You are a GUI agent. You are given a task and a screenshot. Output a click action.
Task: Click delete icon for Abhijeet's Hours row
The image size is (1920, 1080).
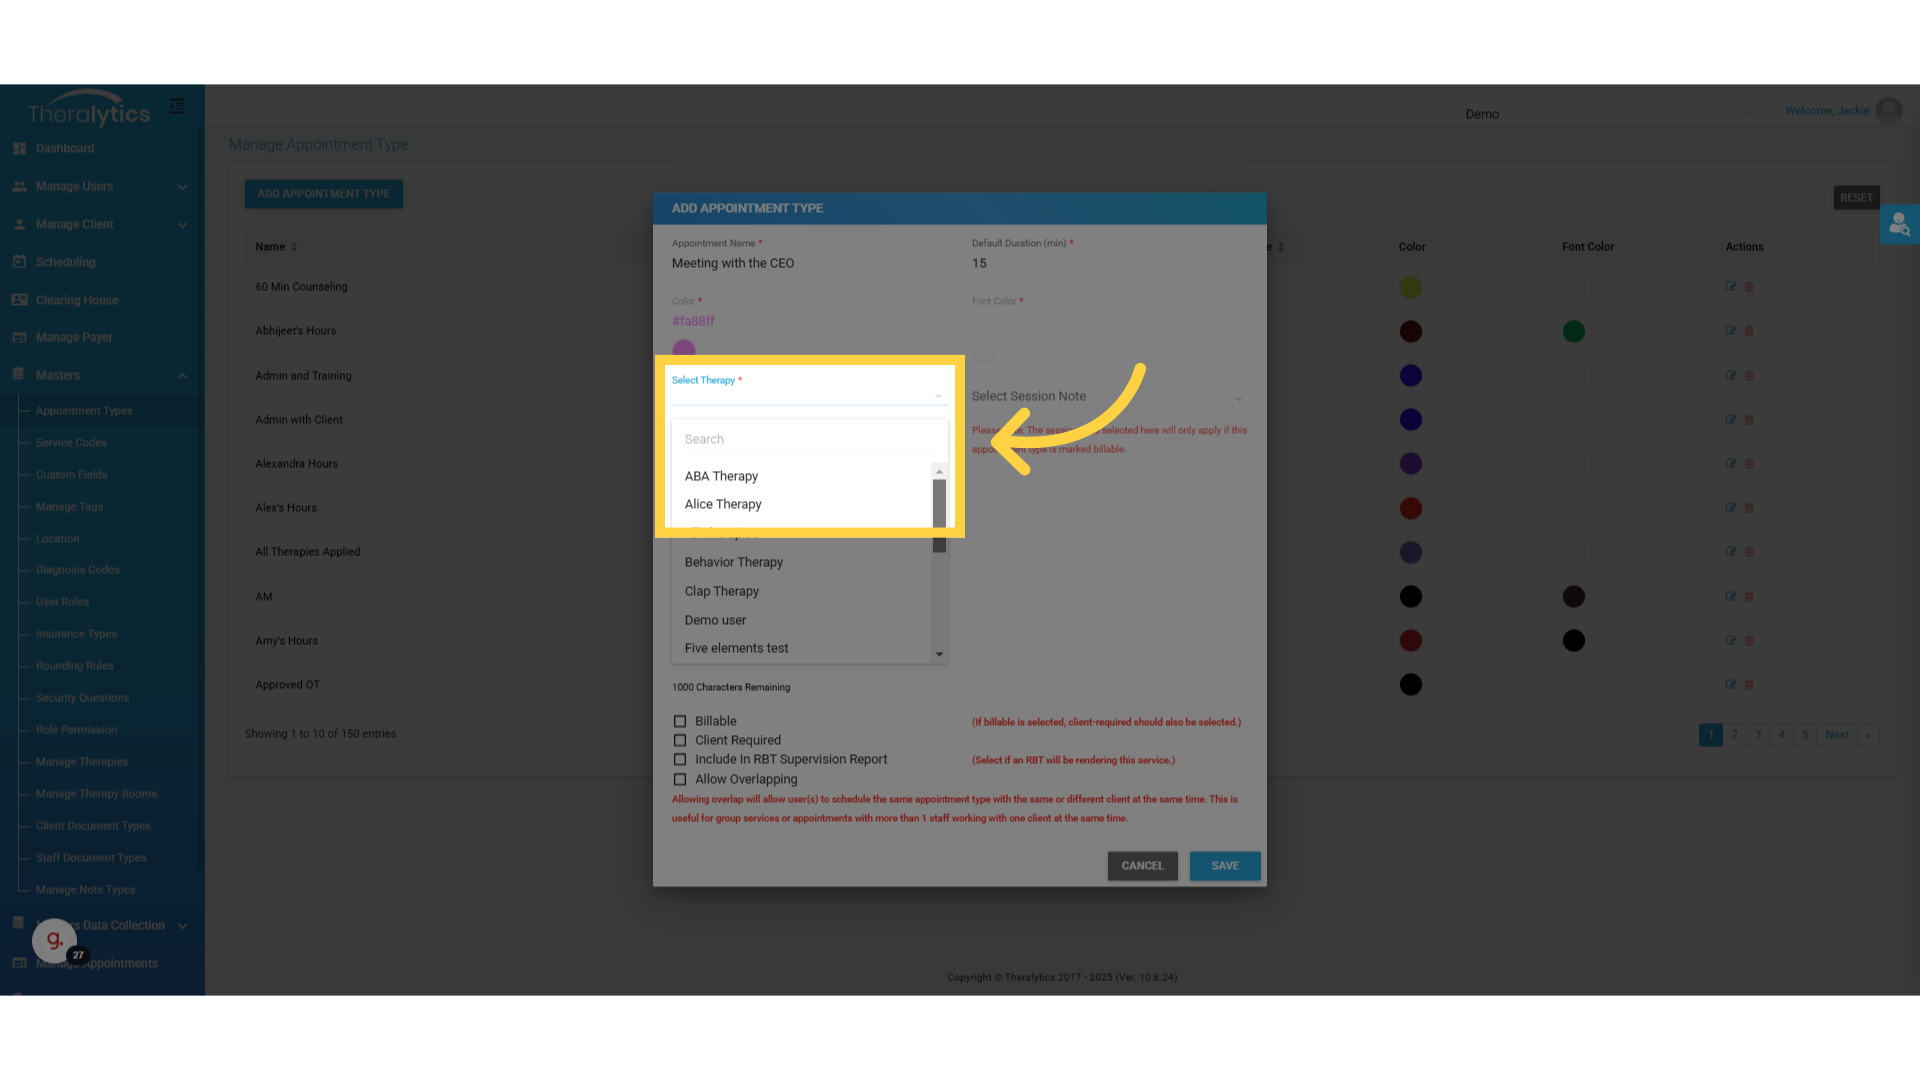1749,331
